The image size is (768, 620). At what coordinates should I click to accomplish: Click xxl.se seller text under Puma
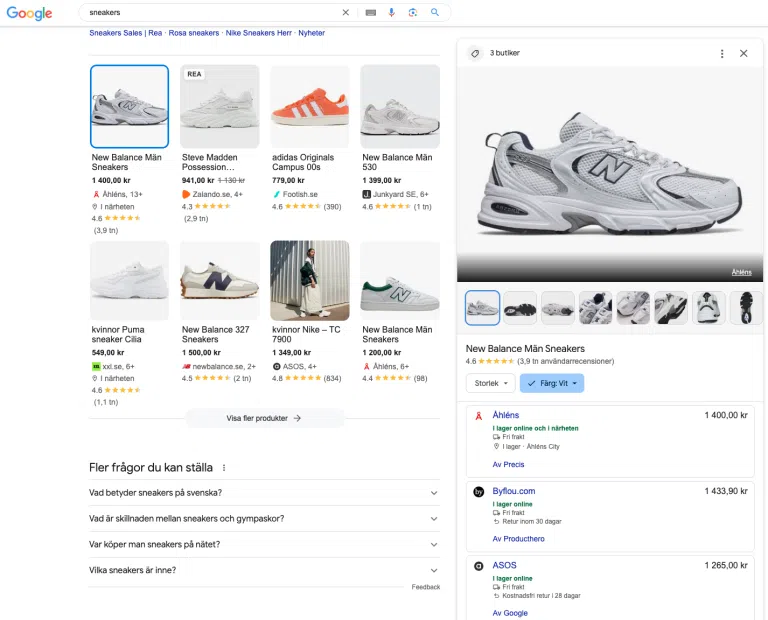118,366
